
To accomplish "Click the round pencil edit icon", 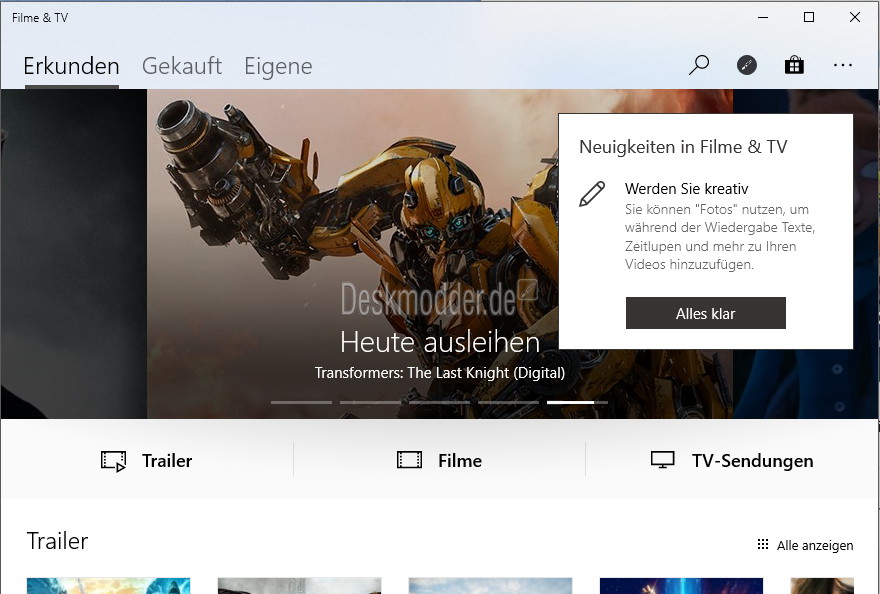I will (746, 66).
